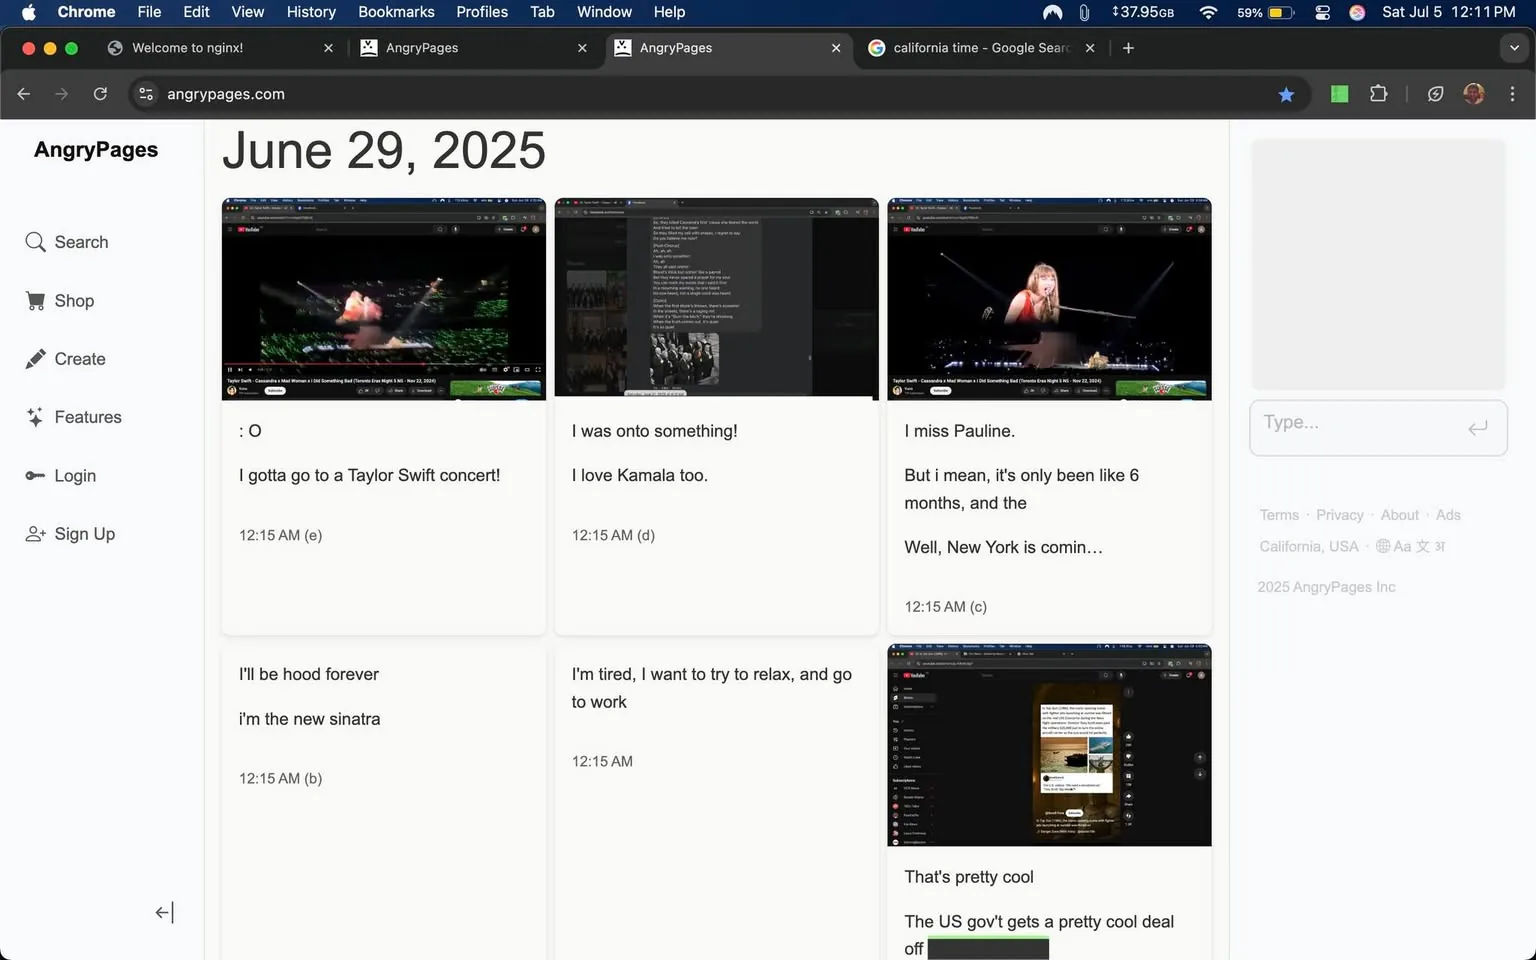Open Sign Up via the person icon

(x=33, y=533)
